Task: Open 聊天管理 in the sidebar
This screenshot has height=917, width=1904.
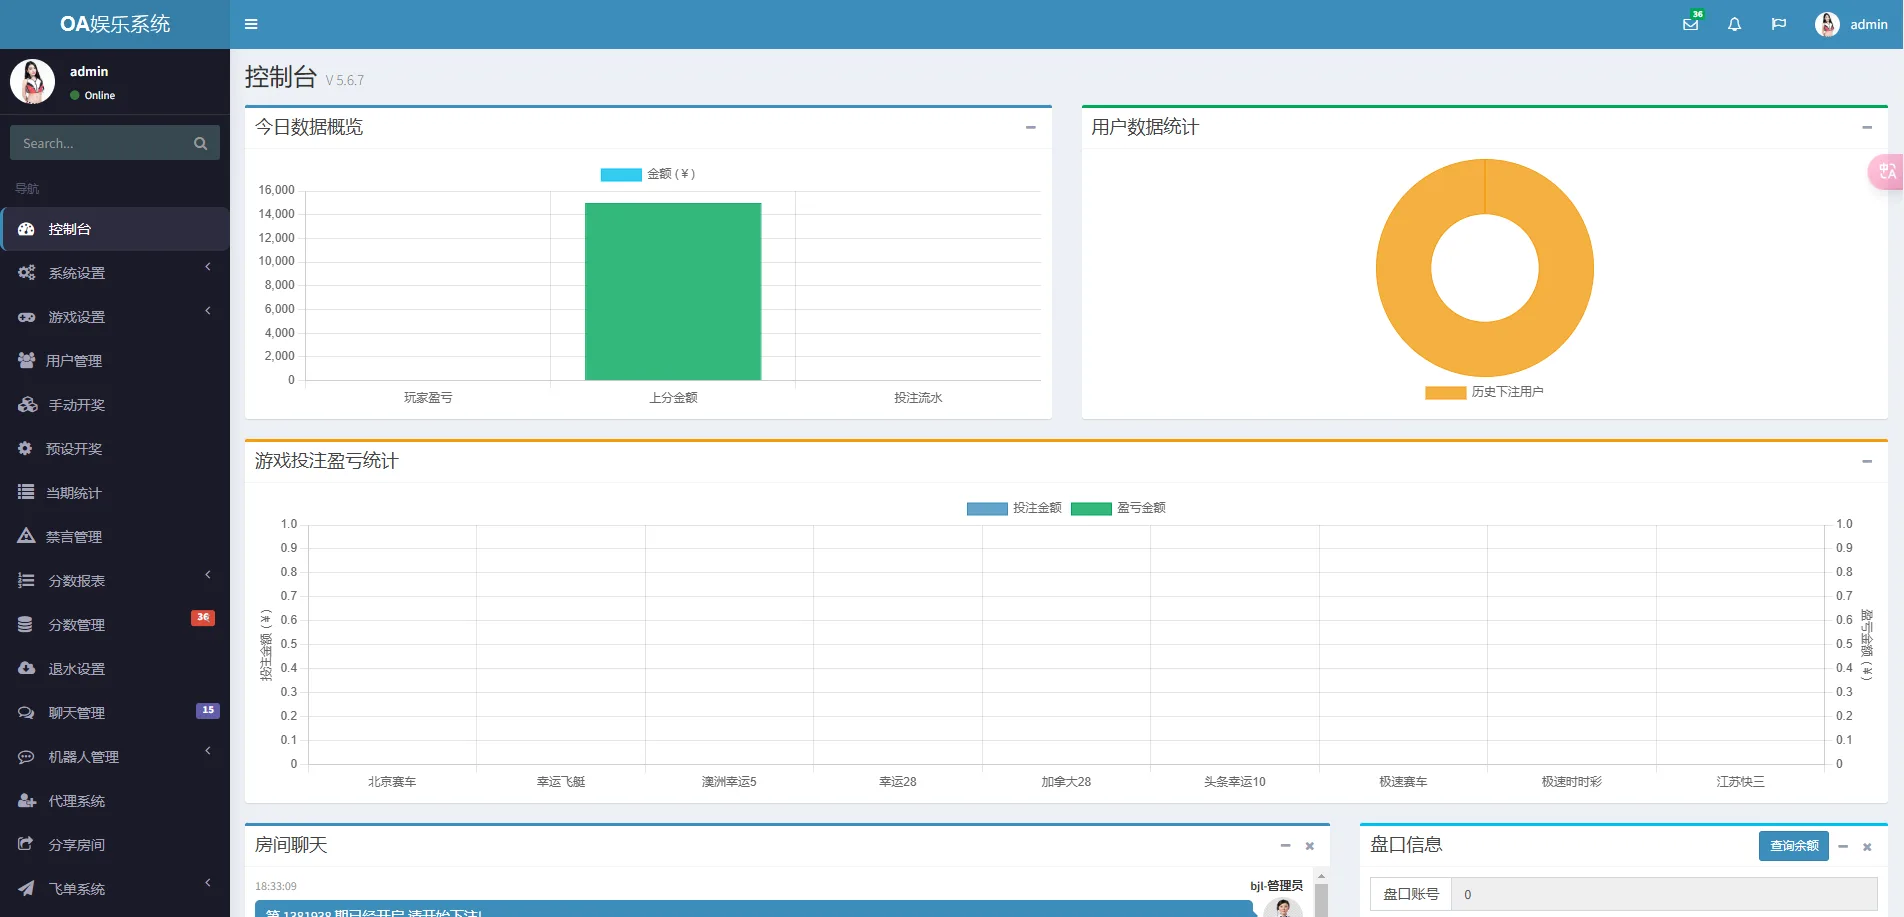Action: [77, 713]
